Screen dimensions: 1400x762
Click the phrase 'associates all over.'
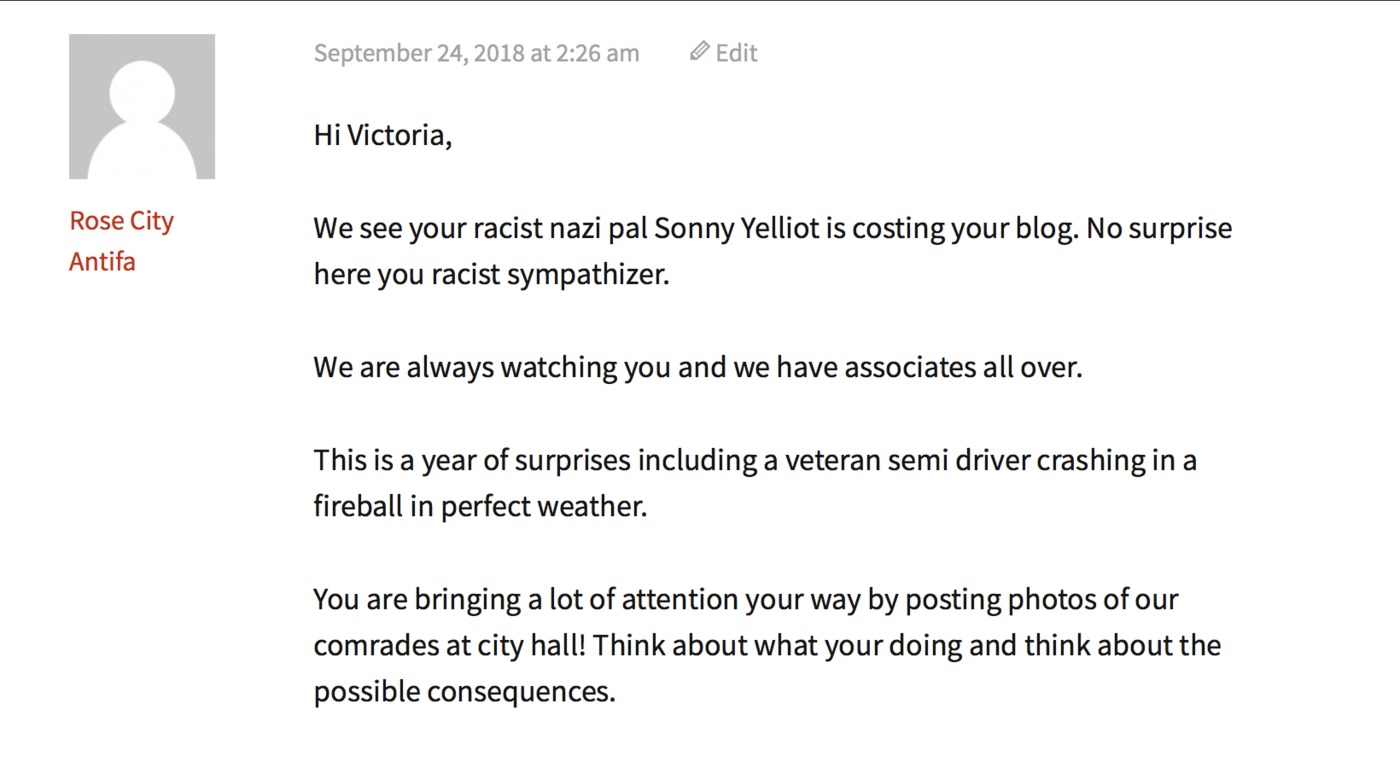pos(963,367)
